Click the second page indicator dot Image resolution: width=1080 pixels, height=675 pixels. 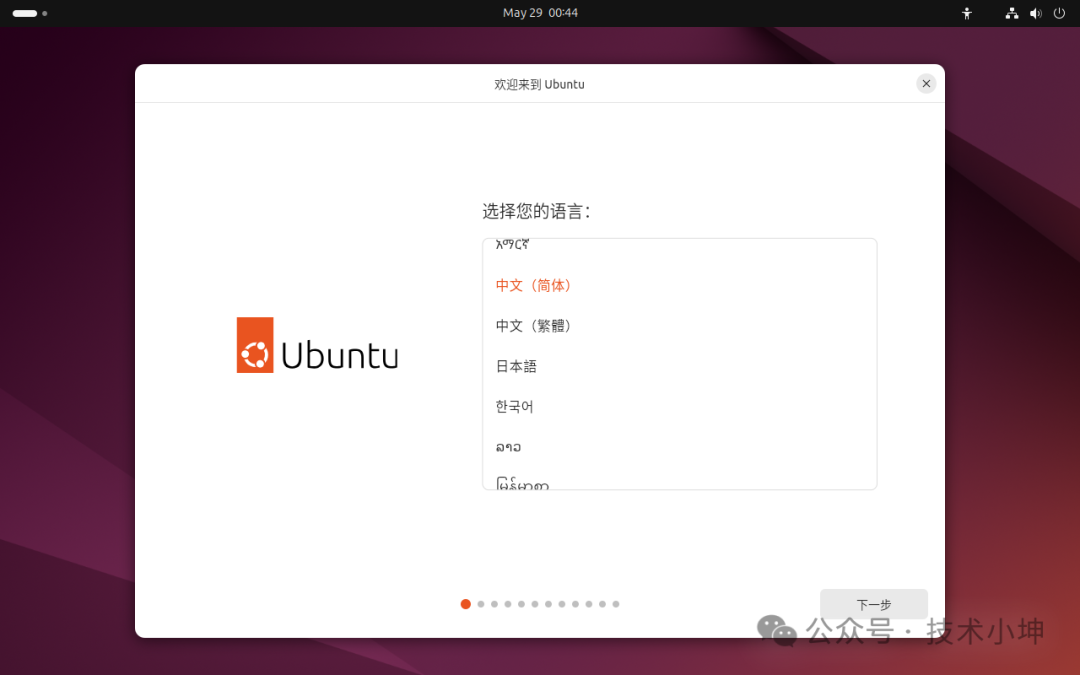pos(481,604)
